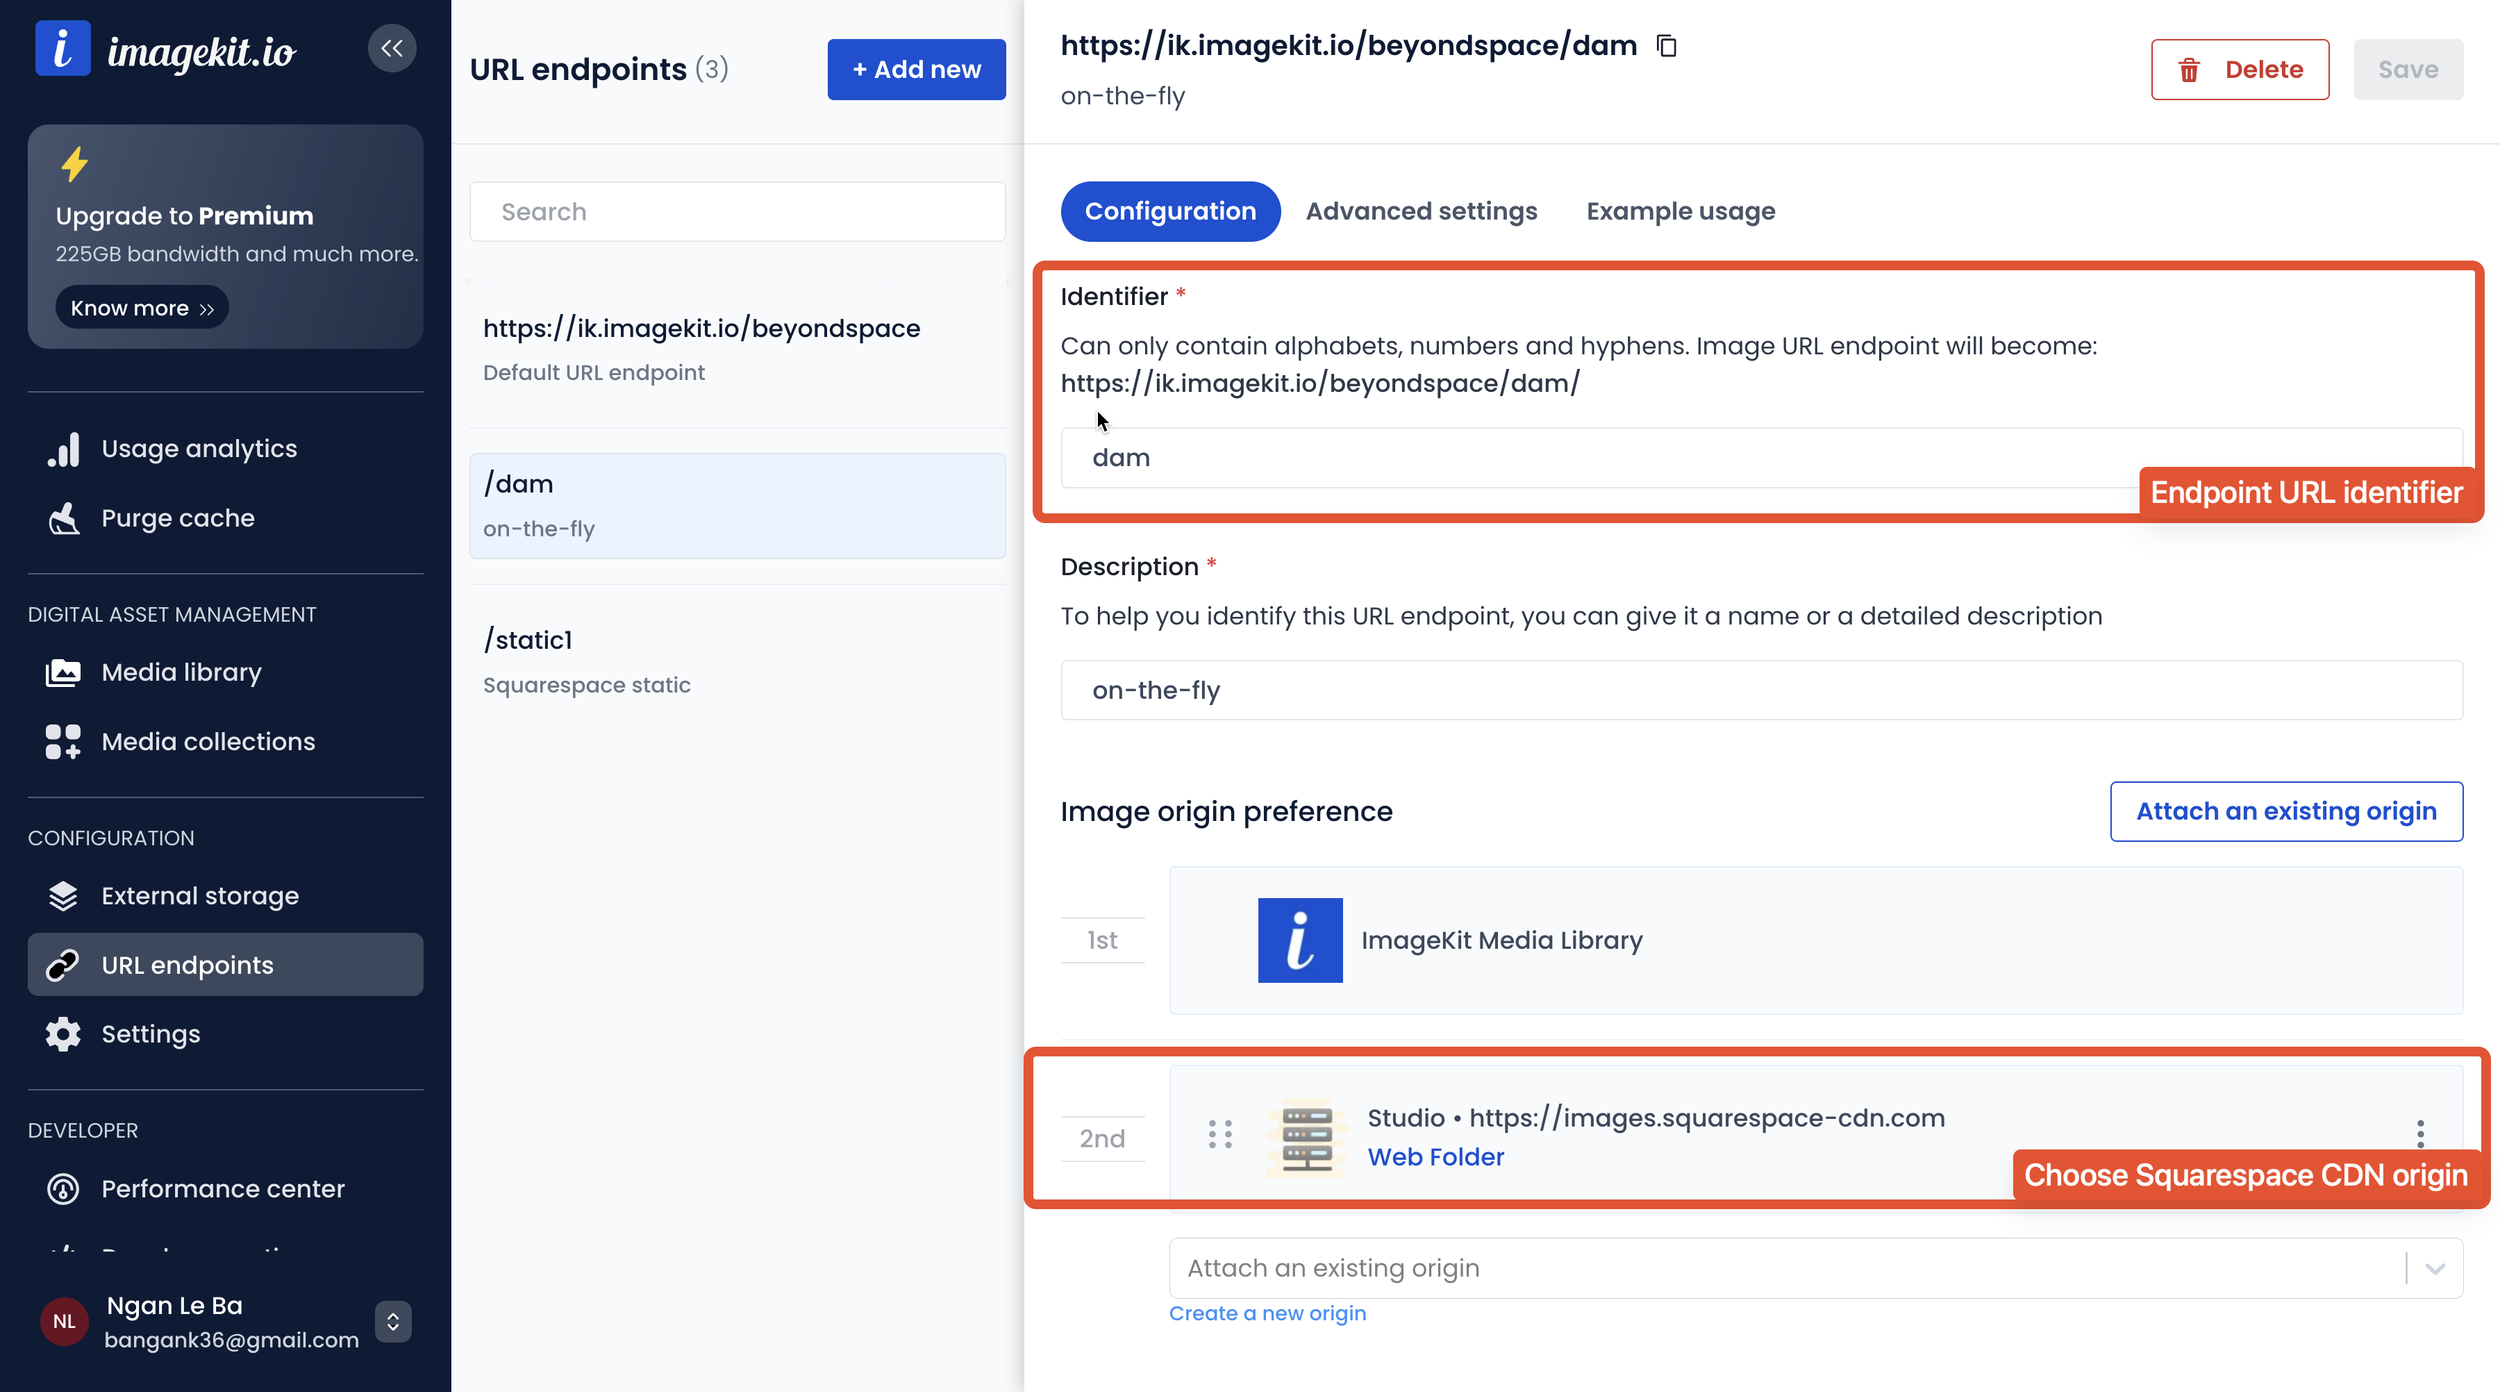Collapse the sidebar with double-chevron icon
This screenshot has width=2500, height=1392.
pyautogui.click(x=392, y=48)
